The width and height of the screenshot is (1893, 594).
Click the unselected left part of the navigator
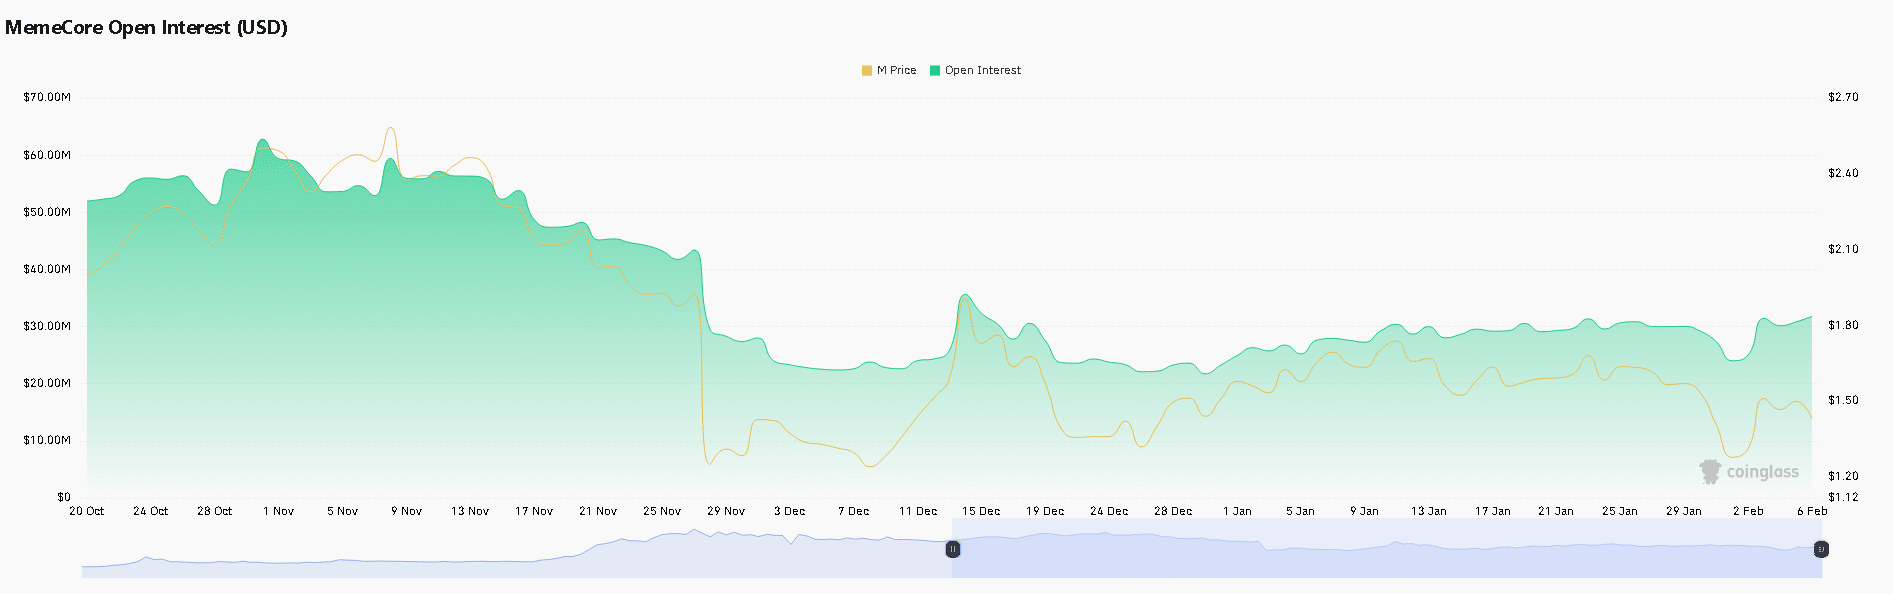pyautogui.click(x=500, y=560)
